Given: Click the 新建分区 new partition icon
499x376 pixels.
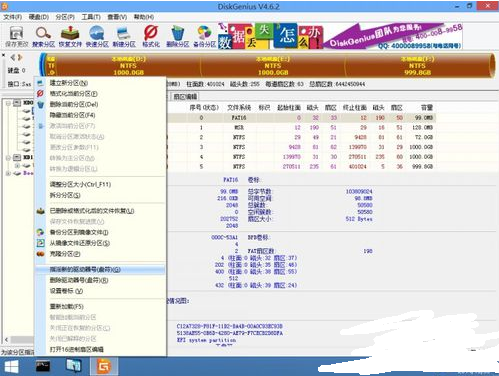Looking at the screenshot, I should point(124,36).
